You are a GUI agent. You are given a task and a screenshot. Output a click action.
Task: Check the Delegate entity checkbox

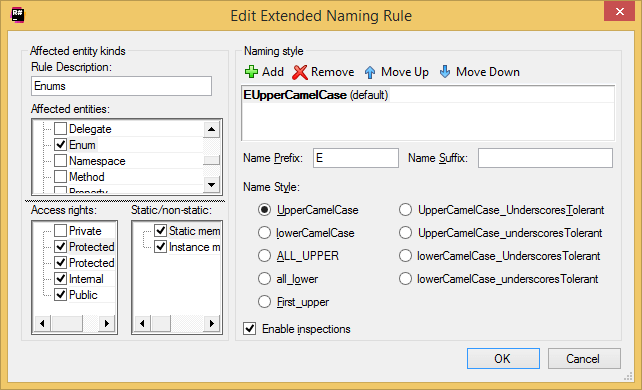point(61,128)
